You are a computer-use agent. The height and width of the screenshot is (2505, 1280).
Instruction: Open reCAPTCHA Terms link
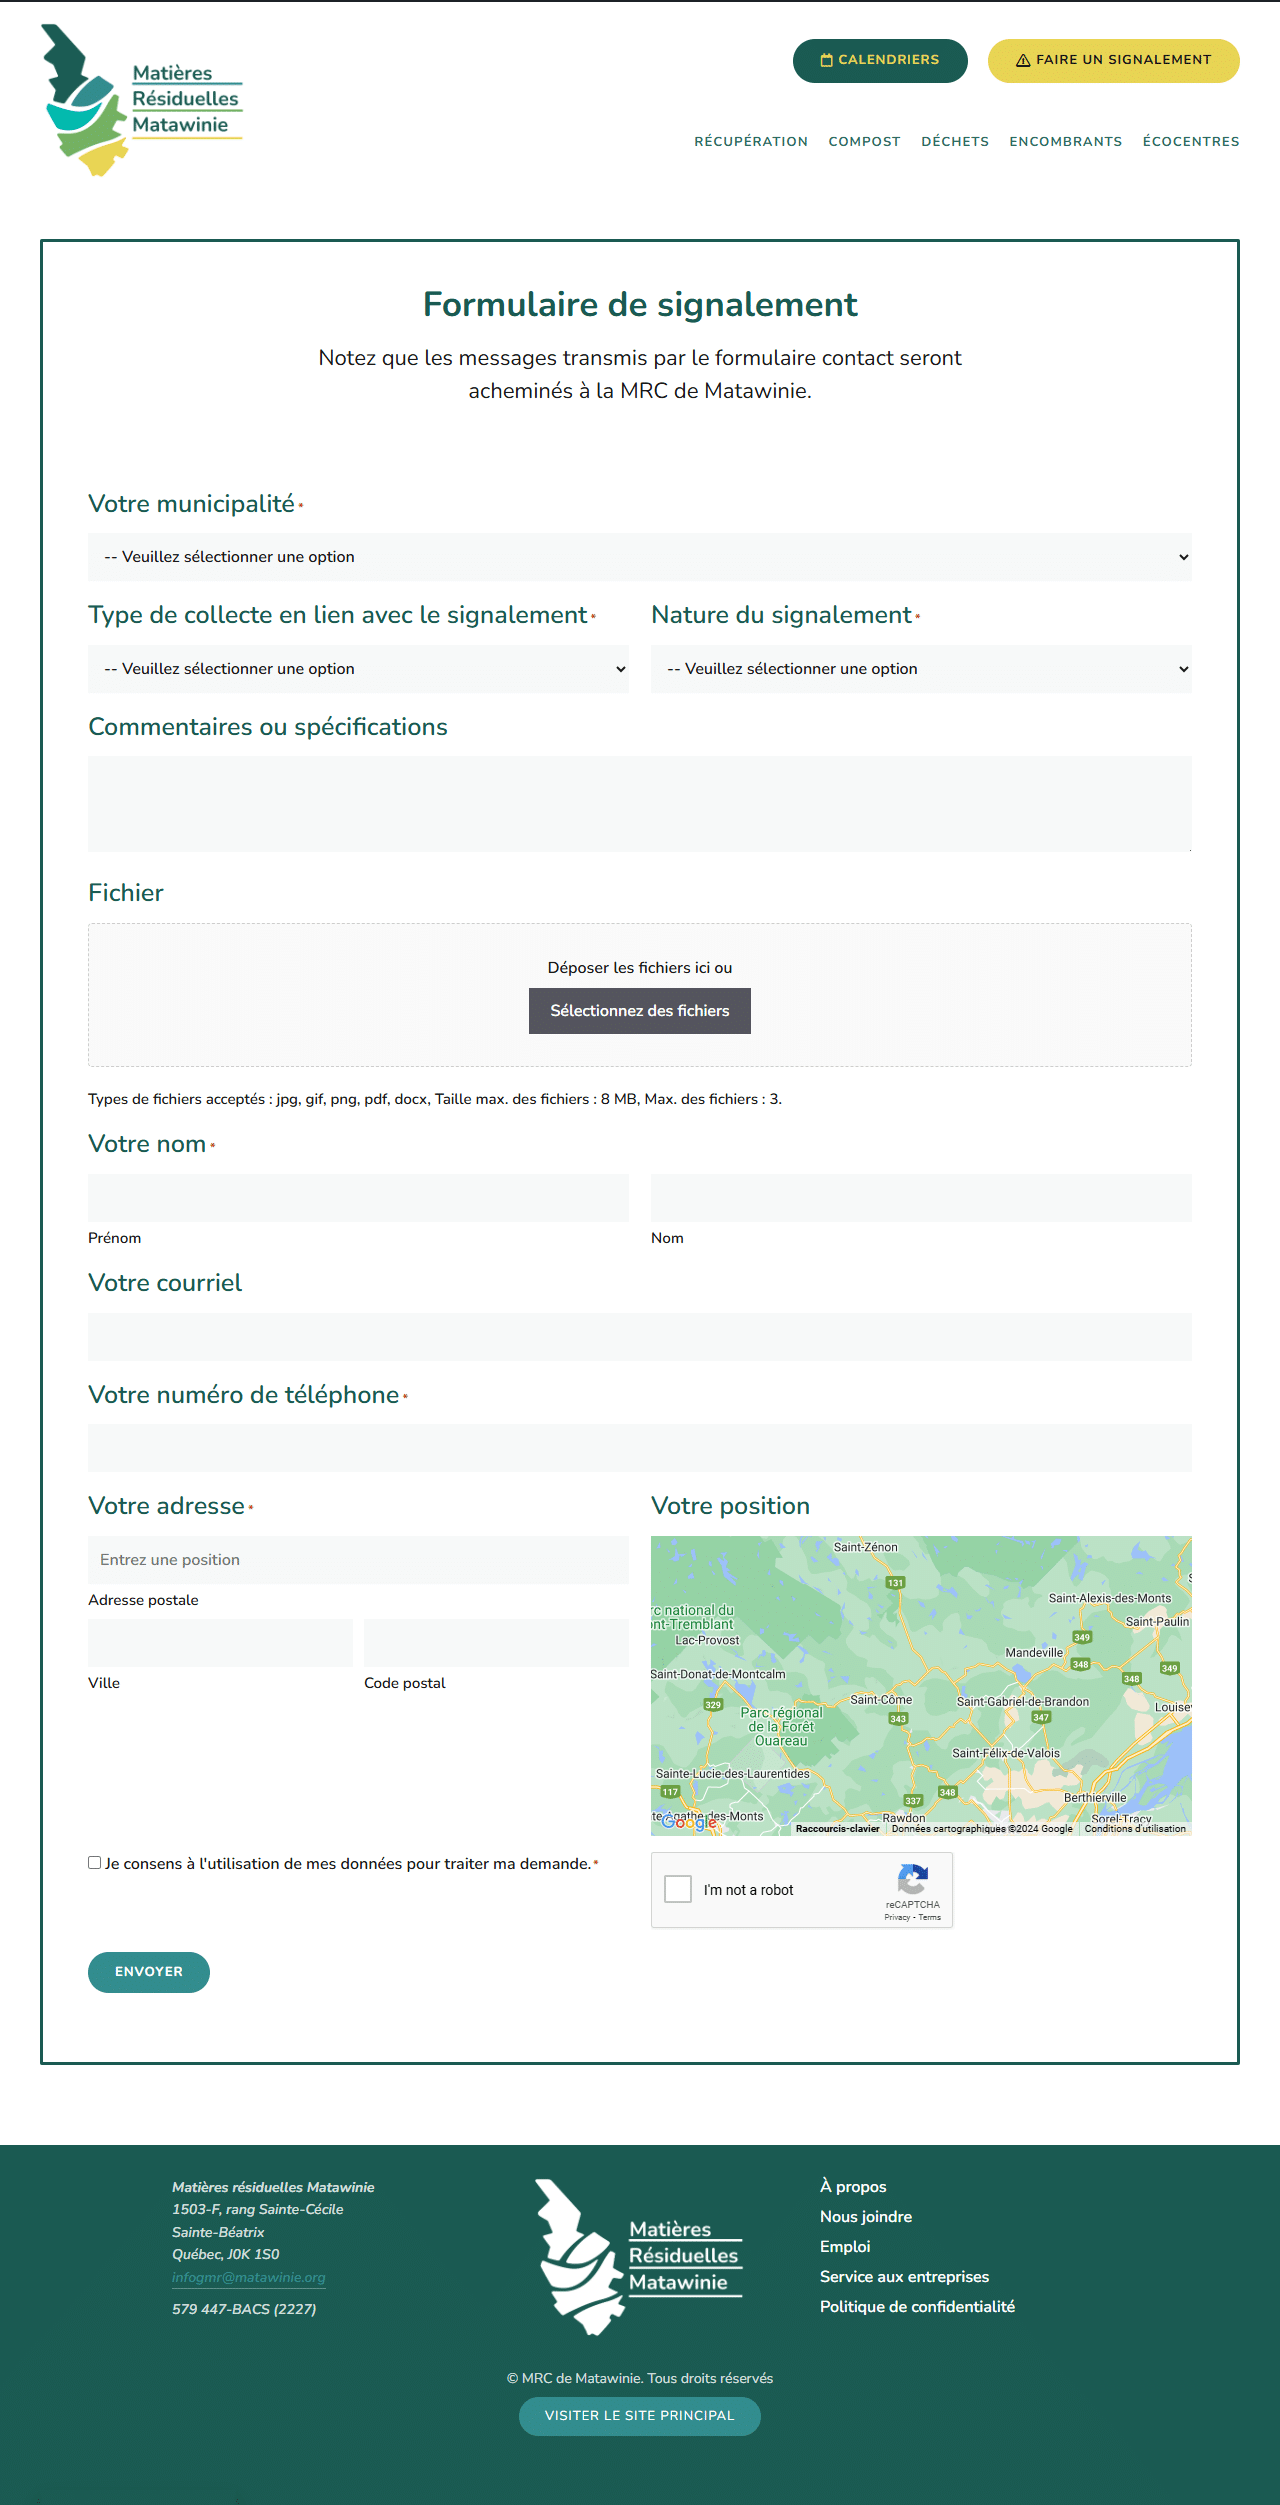pyautogui.click(x=930, y=1917)
